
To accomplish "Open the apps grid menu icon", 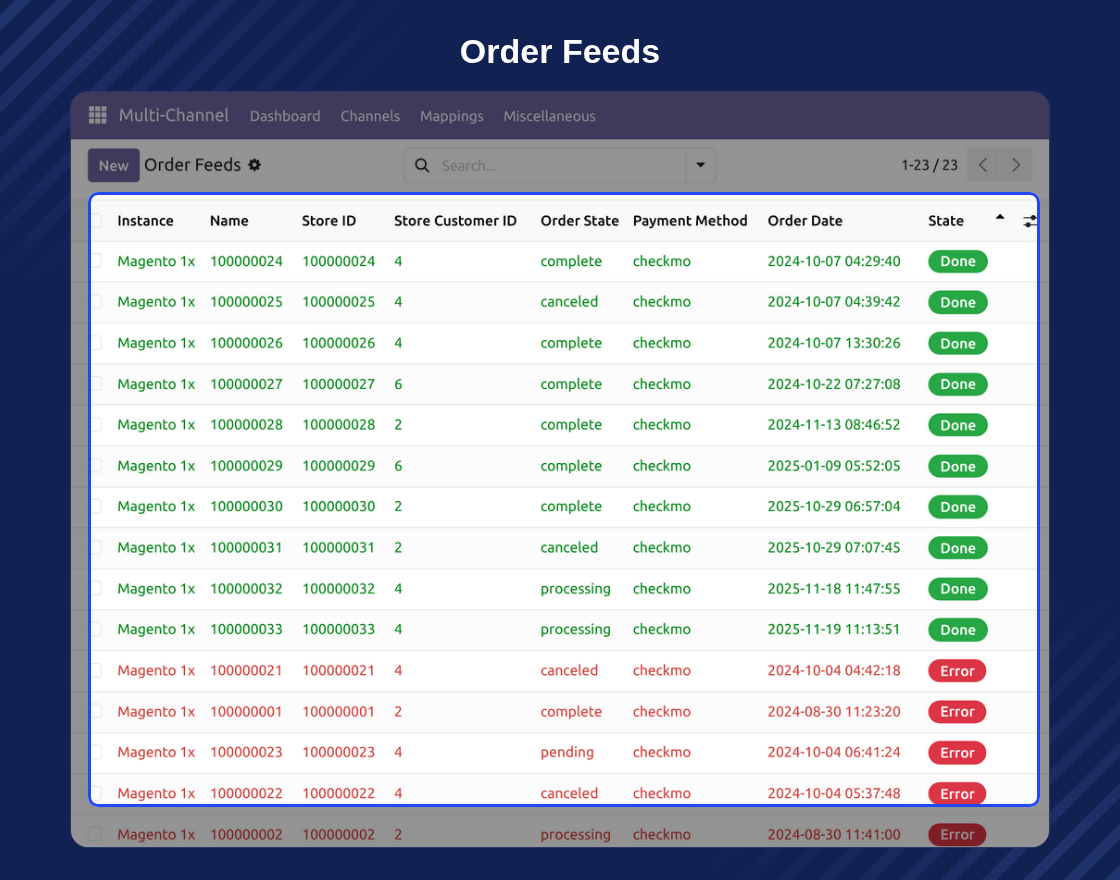I will coord(97,115).
